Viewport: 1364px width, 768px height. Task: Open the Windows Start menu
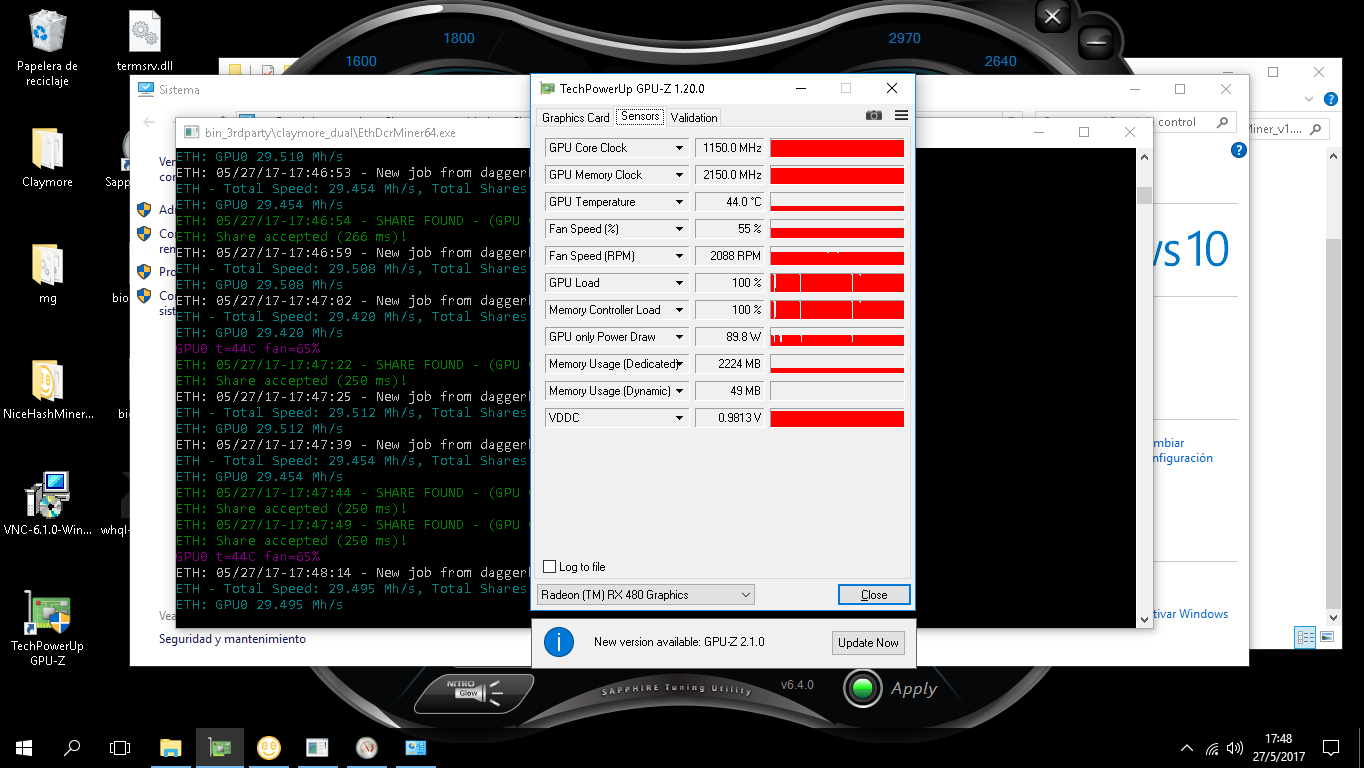point(24,747)
